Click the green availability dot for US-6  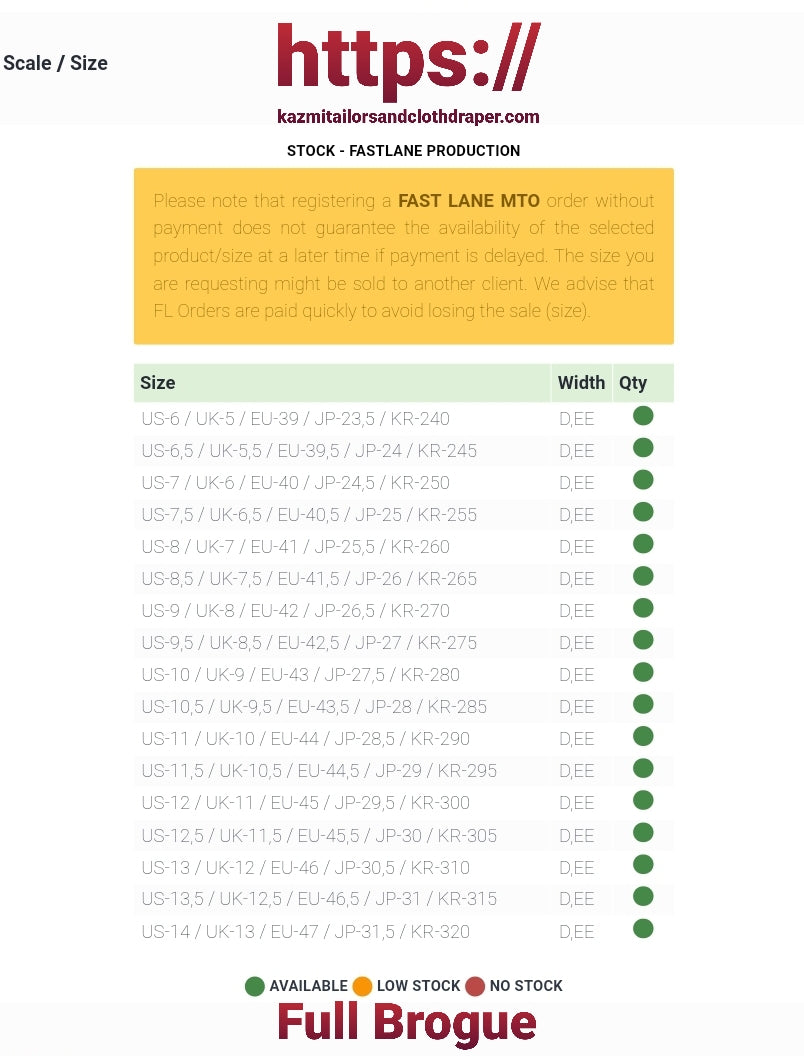pos(643,416)
